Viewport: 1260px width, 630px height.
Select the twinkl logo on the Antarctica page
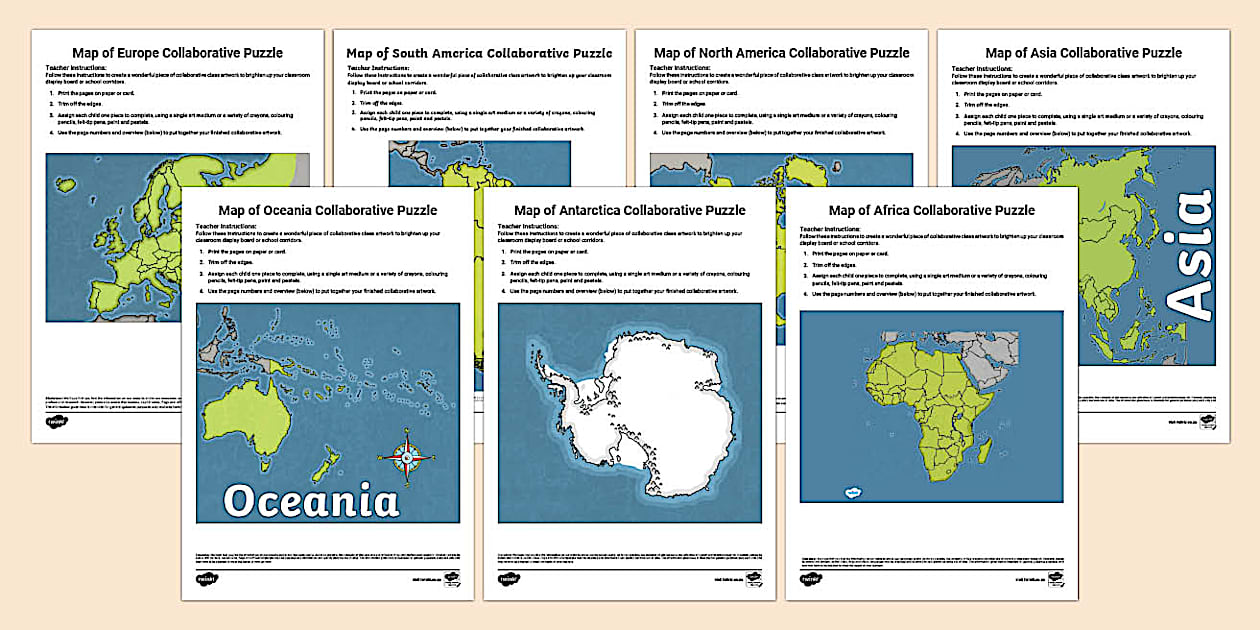[510, 577]
